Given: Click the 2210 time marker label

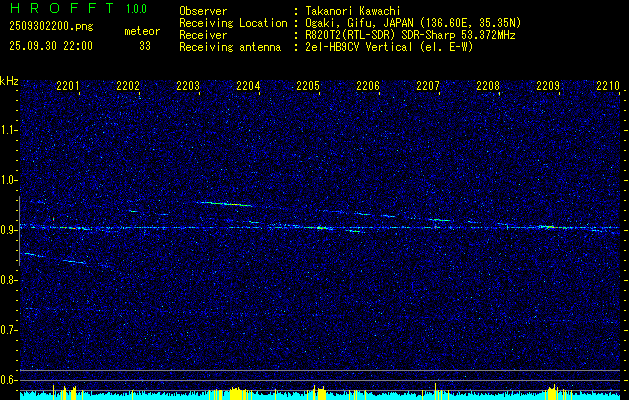Looking at the screenshot, I should point(608,86).
